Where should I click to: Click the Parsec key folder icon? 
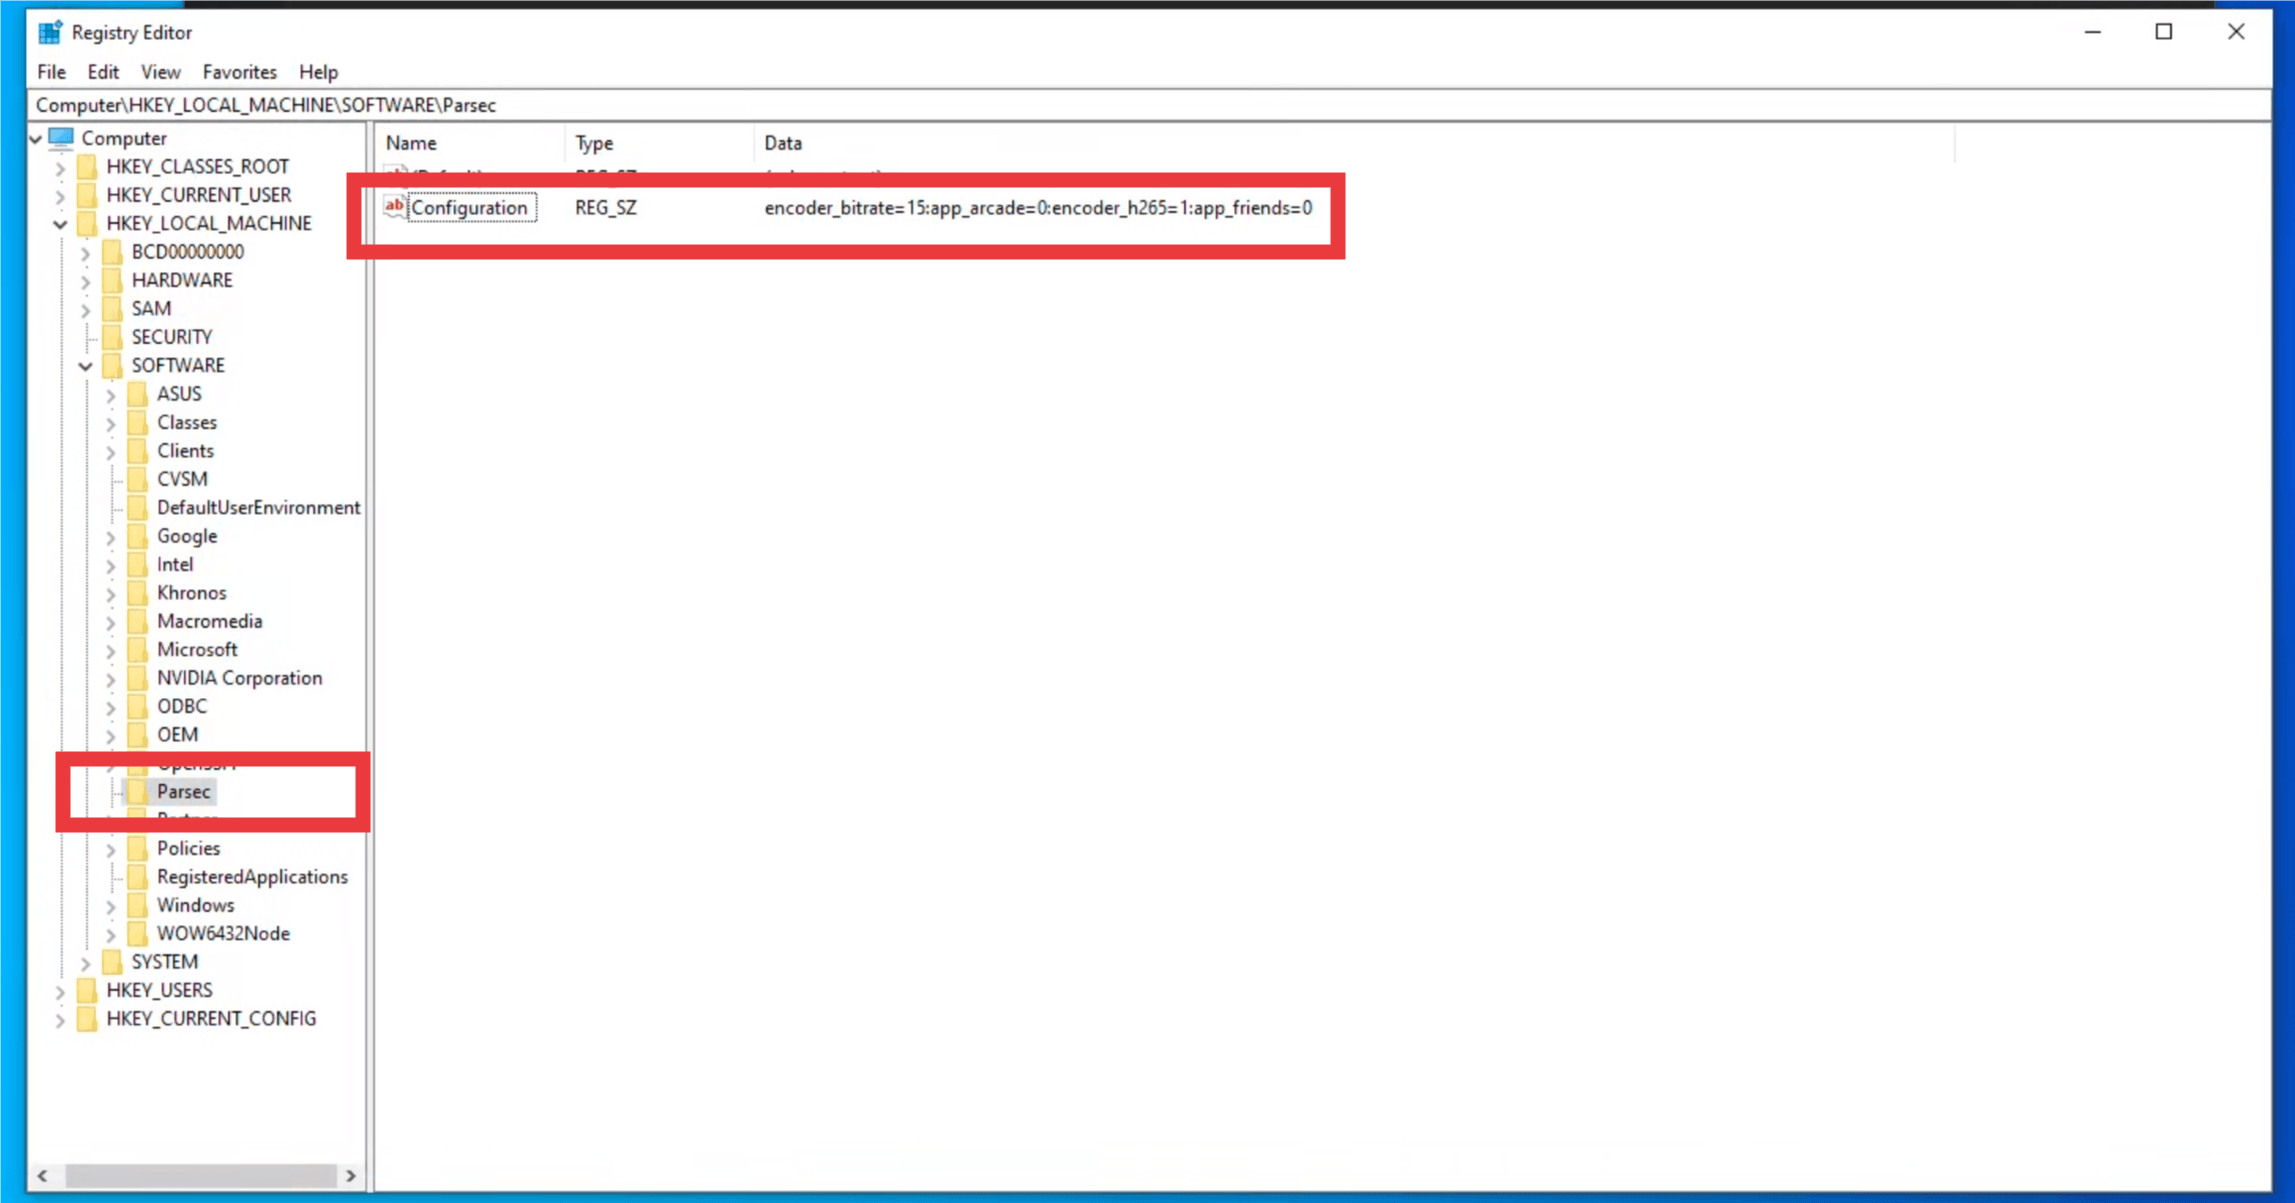(x=138, y=791)
